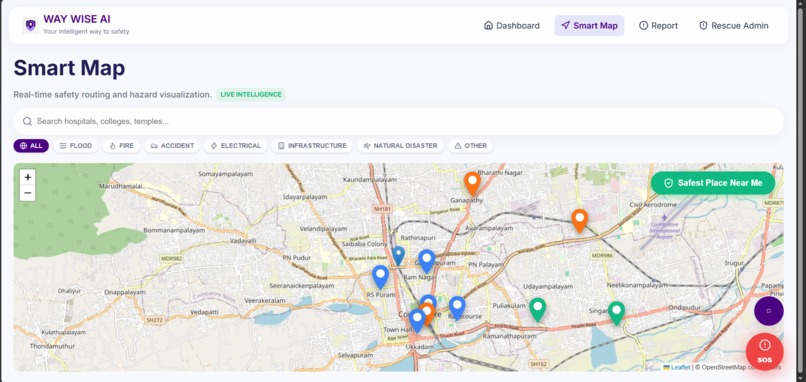
Task: Click Safest Place Near Me button
Action: click(712, 183)
